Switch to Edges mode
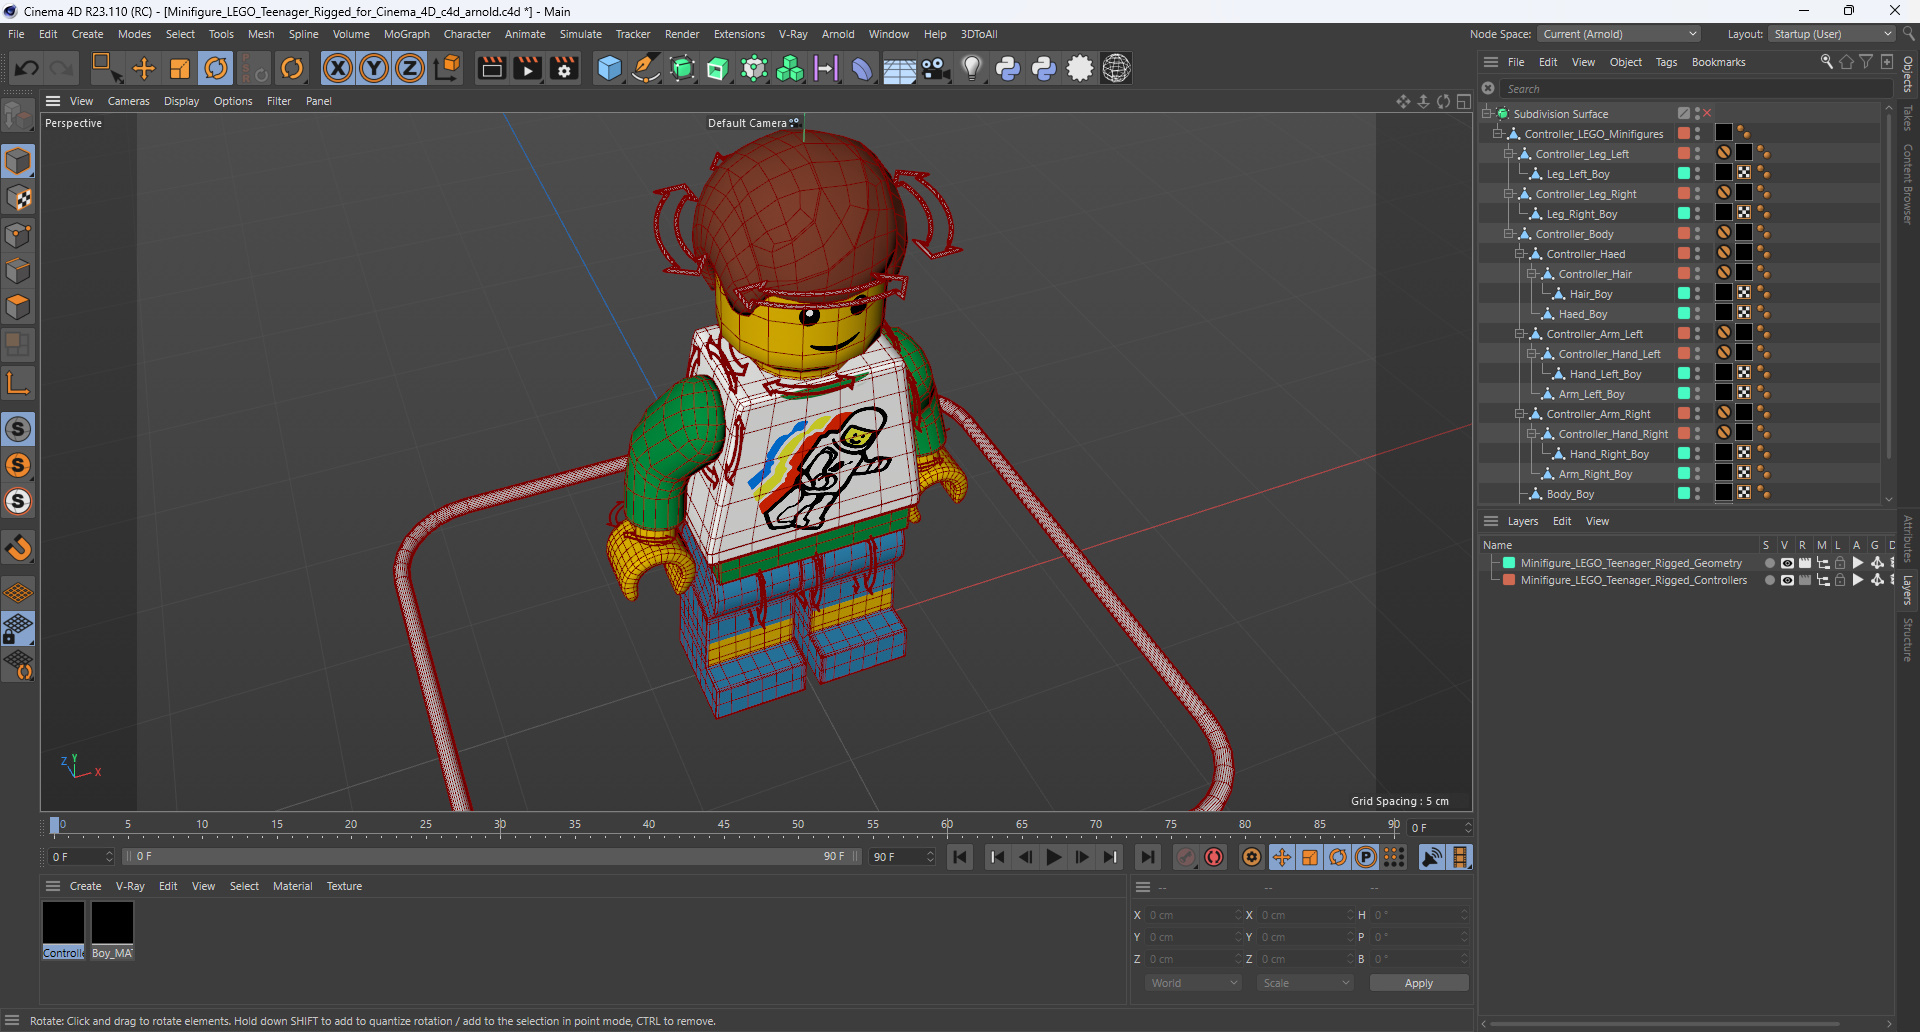This screenshot has height=1032, width=1920. pyautogui.click(x=18, y=271)
